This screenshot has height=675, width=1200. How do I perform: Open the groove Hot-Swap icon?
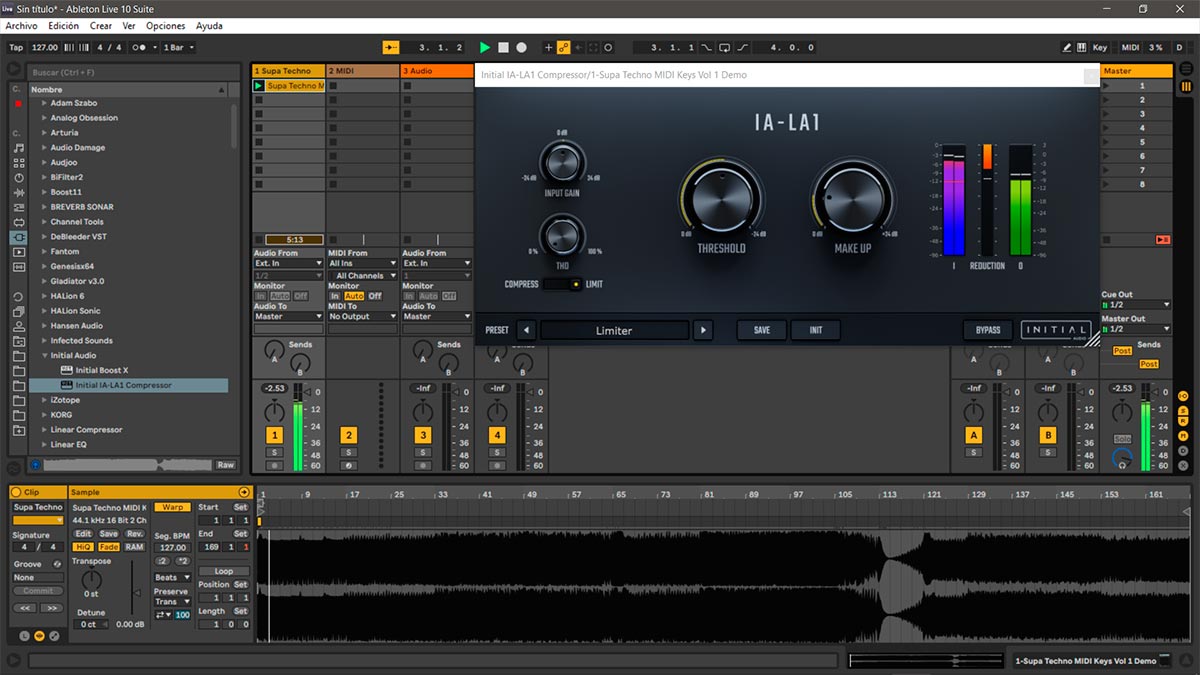pos(57,564)
